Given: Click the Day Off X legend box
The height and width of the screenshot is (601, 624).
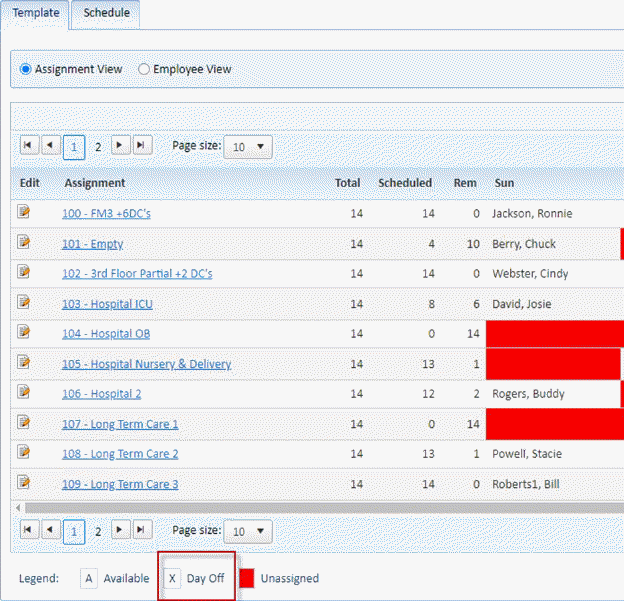Looking at the screenshot, I should point(172,578).
